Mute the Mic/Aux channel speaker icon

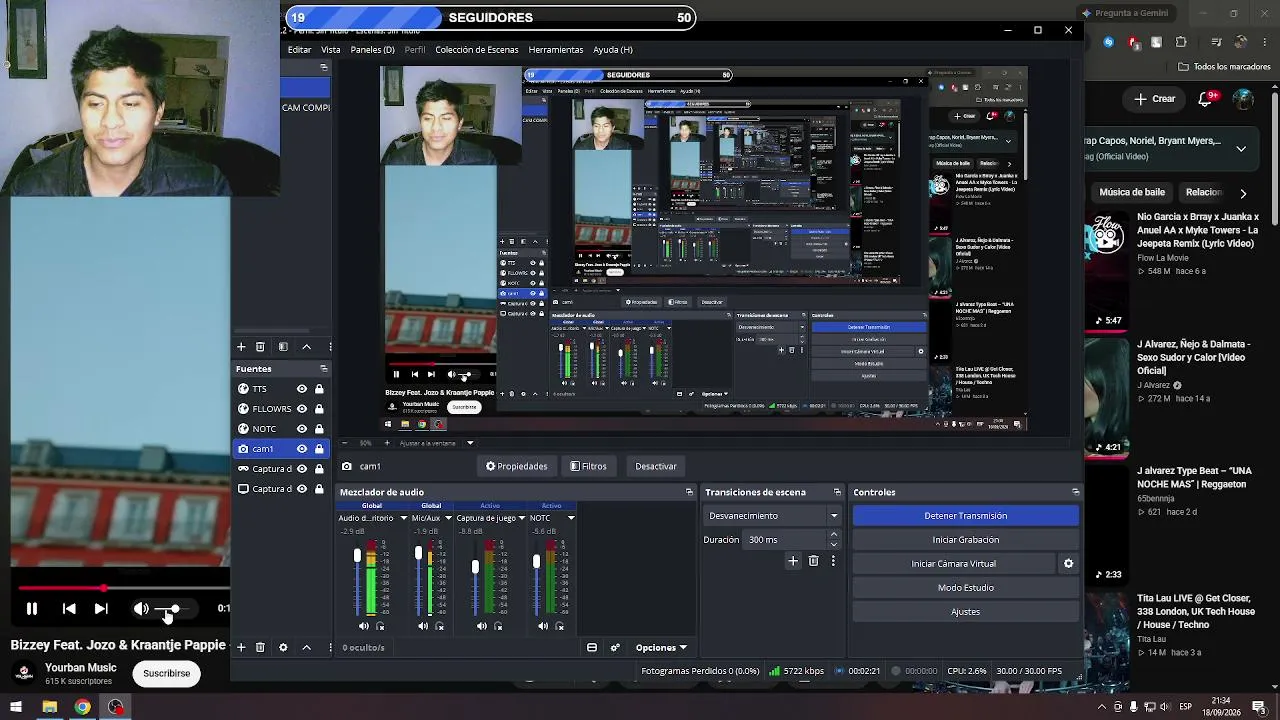click(423, 626)
